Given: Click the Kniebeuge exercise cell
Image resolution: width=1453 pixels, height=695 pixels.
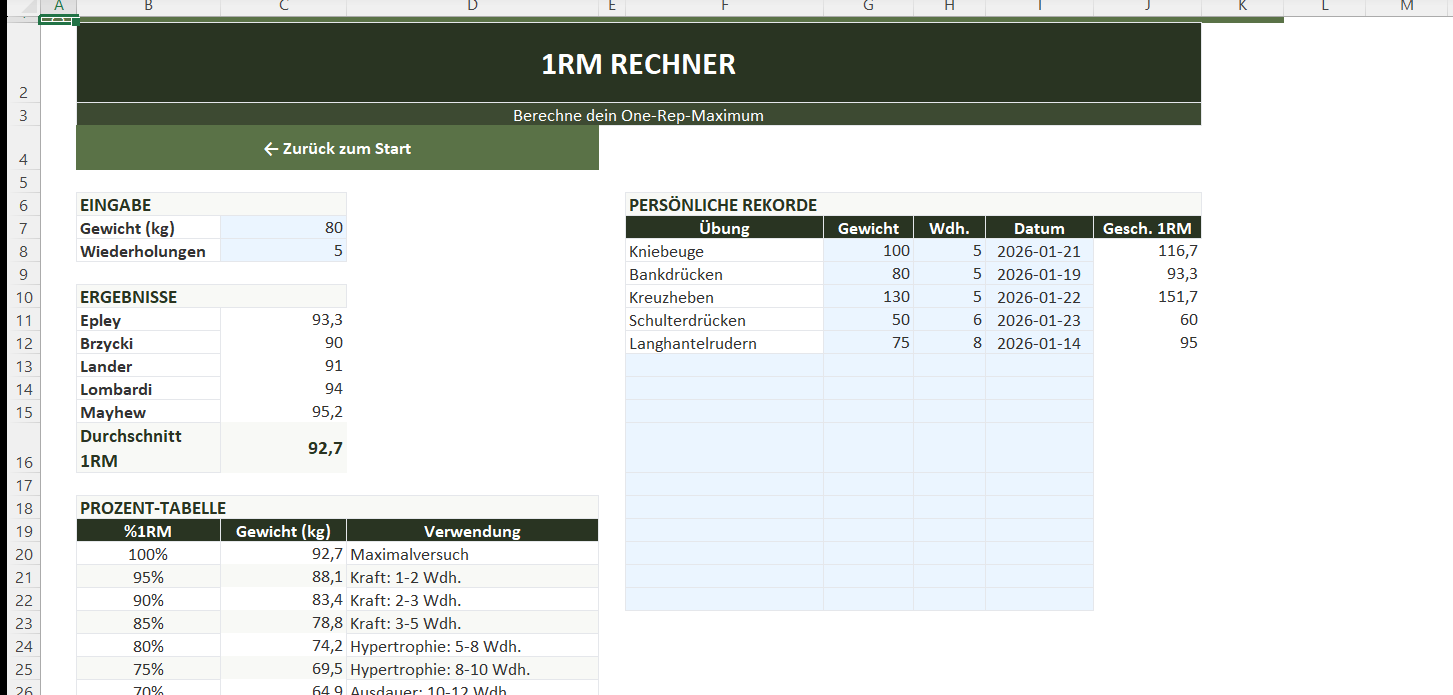Looking at the screenshot, I should coord(724,251).
